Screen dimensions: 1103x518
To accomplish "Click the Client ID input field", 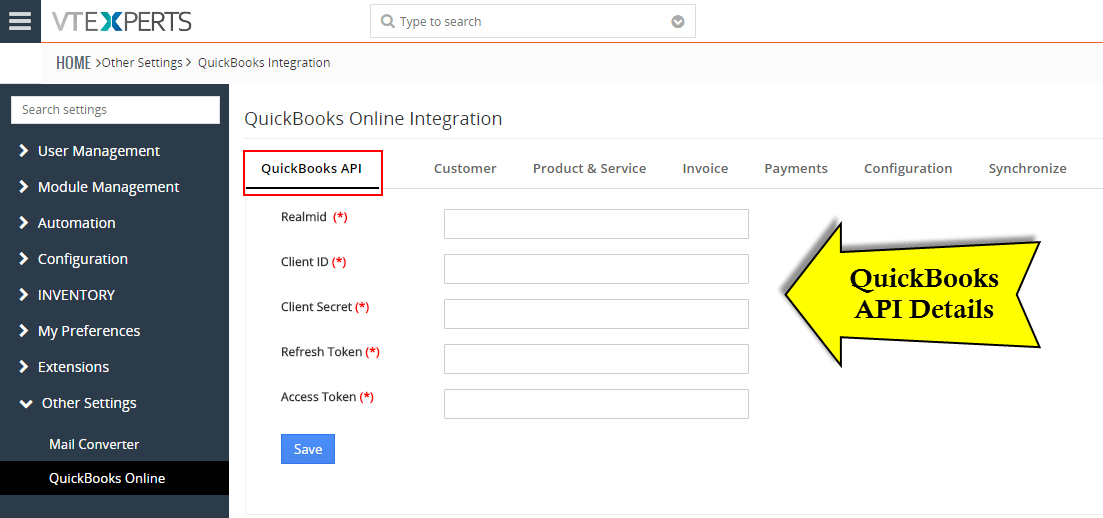I will pos(597,269).
